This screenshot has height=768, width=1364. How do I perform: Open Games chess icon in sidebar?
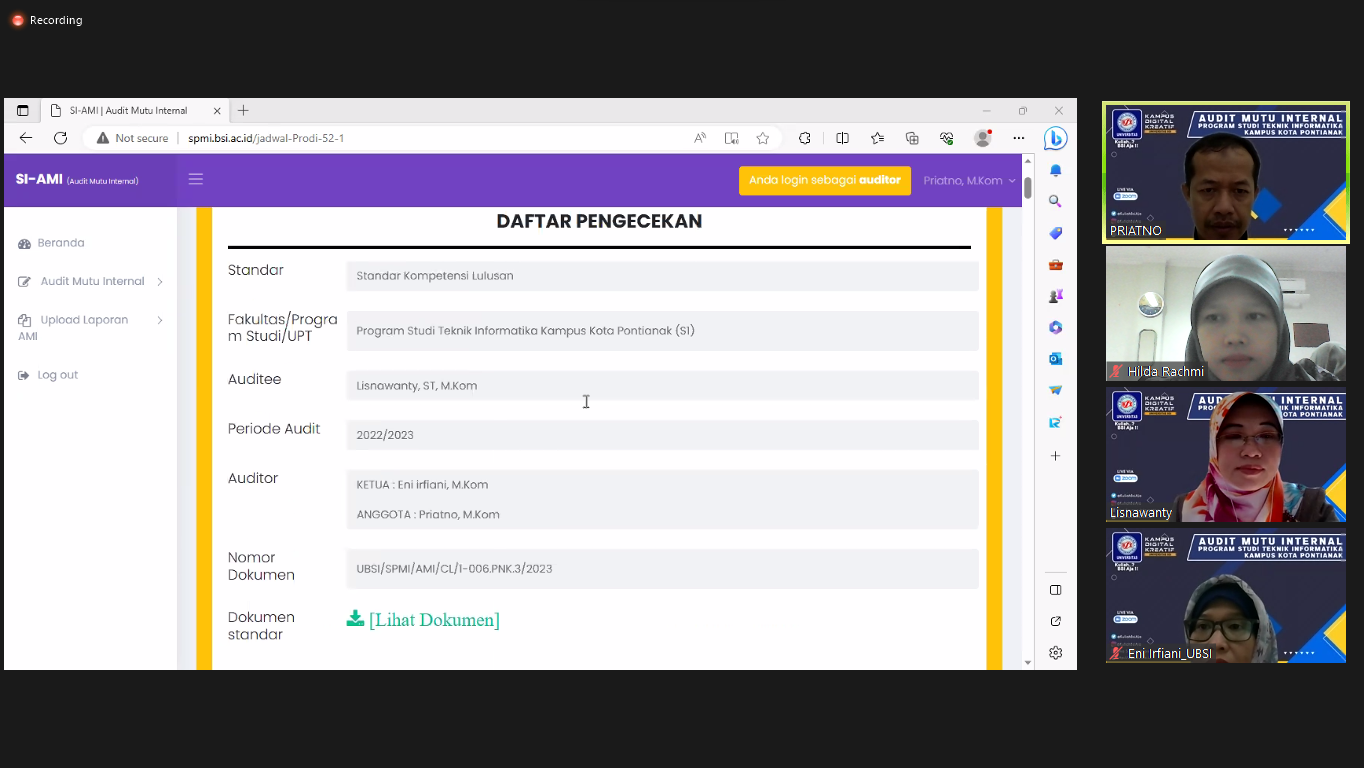pyautogui.click(x=1055, y=296)
